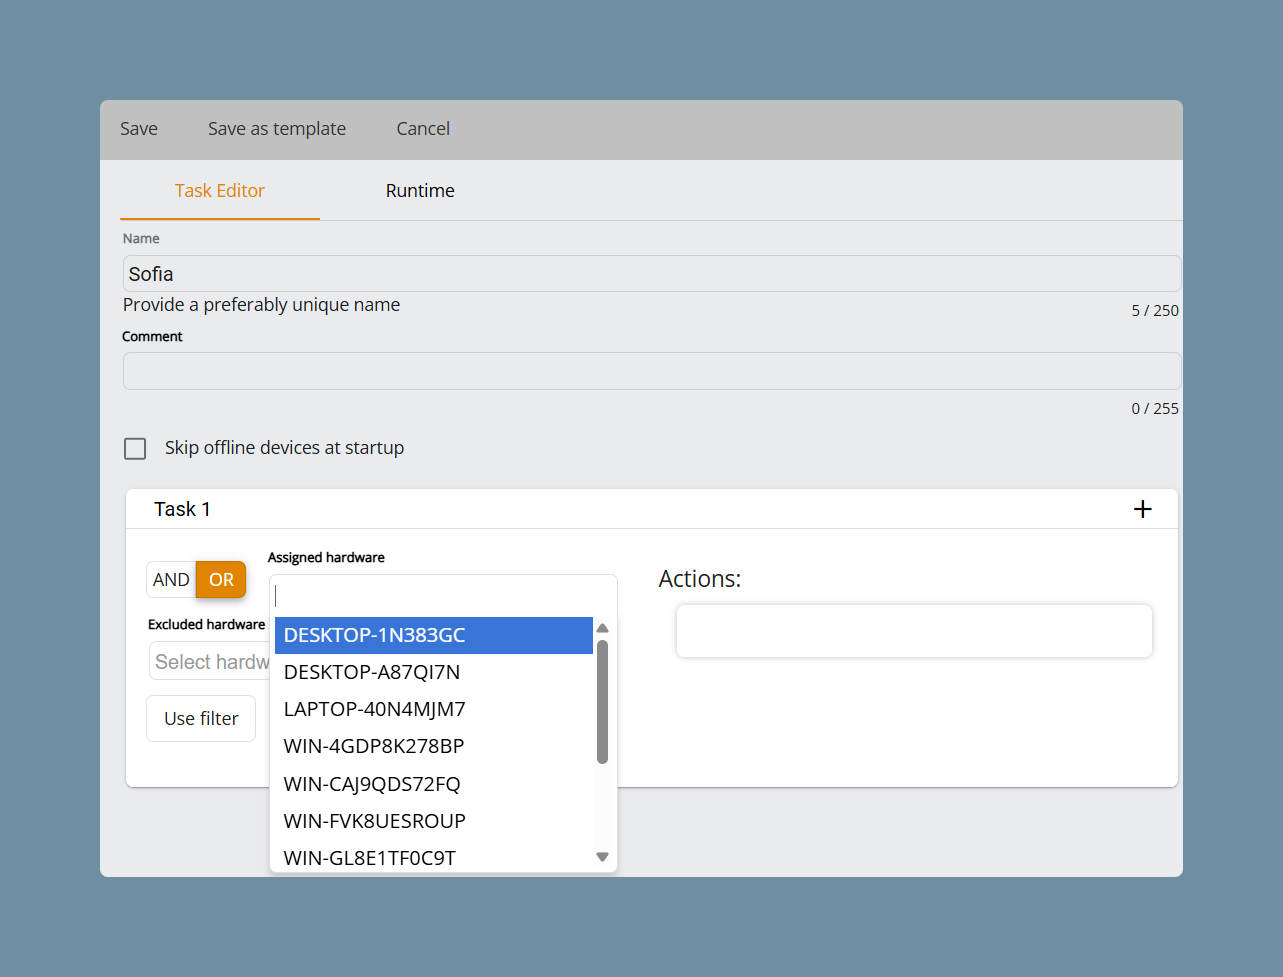Switch the logic toggle to AND
The image size is (1283, 977).
(171, 580)
